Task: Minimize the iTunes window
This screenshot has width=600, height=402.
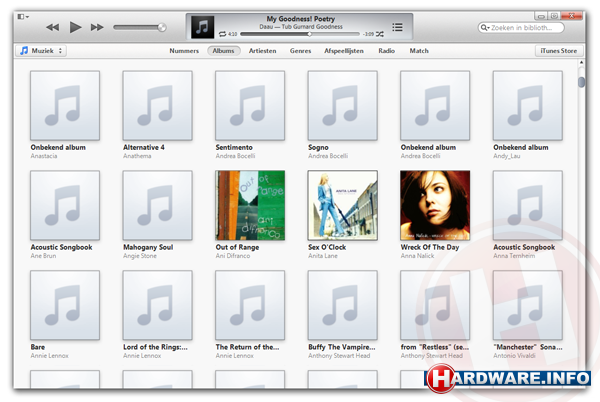Action: coord(541,16)
